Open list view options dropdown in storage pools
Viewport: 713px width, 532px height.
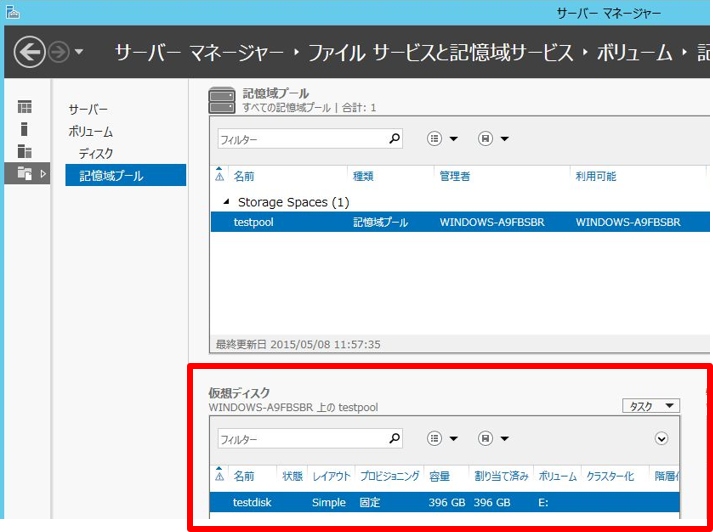click(x=442, y=139)
